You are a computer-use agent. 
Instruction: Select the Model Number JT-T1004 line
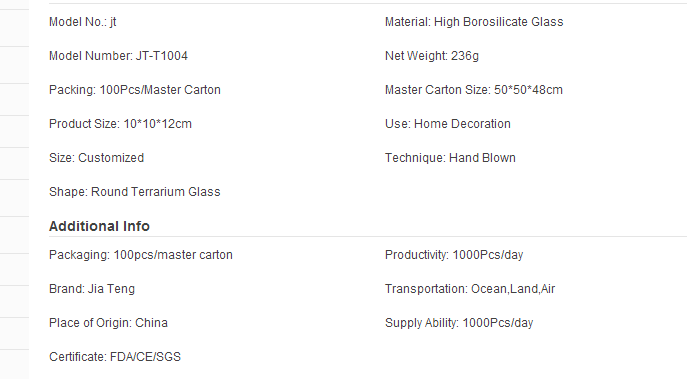[x=118, y=56]
